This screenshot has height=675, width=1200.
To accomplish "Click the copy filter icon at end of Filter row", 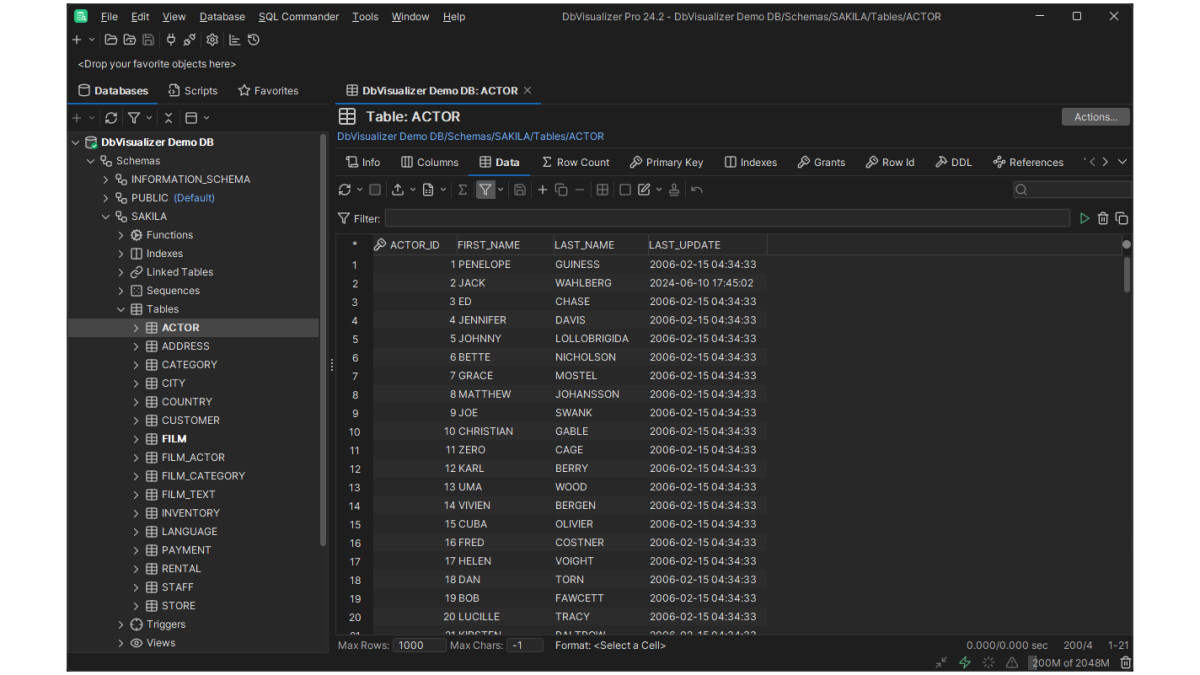I will [x=1122, y=218].
